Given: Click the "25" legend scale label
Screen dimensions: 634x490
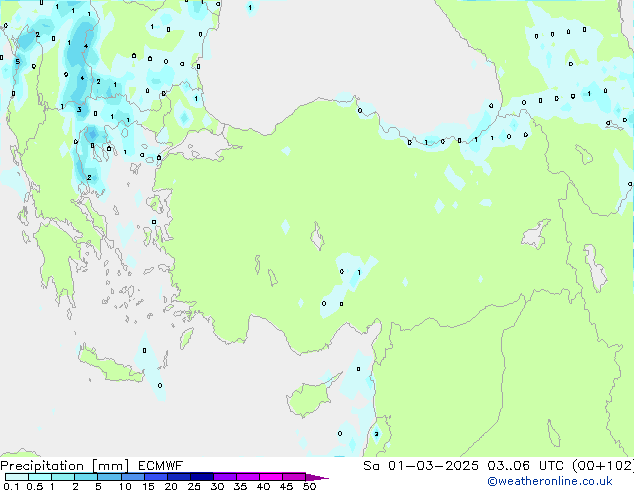Looking at the screenshot, I should tap(194, 486).
